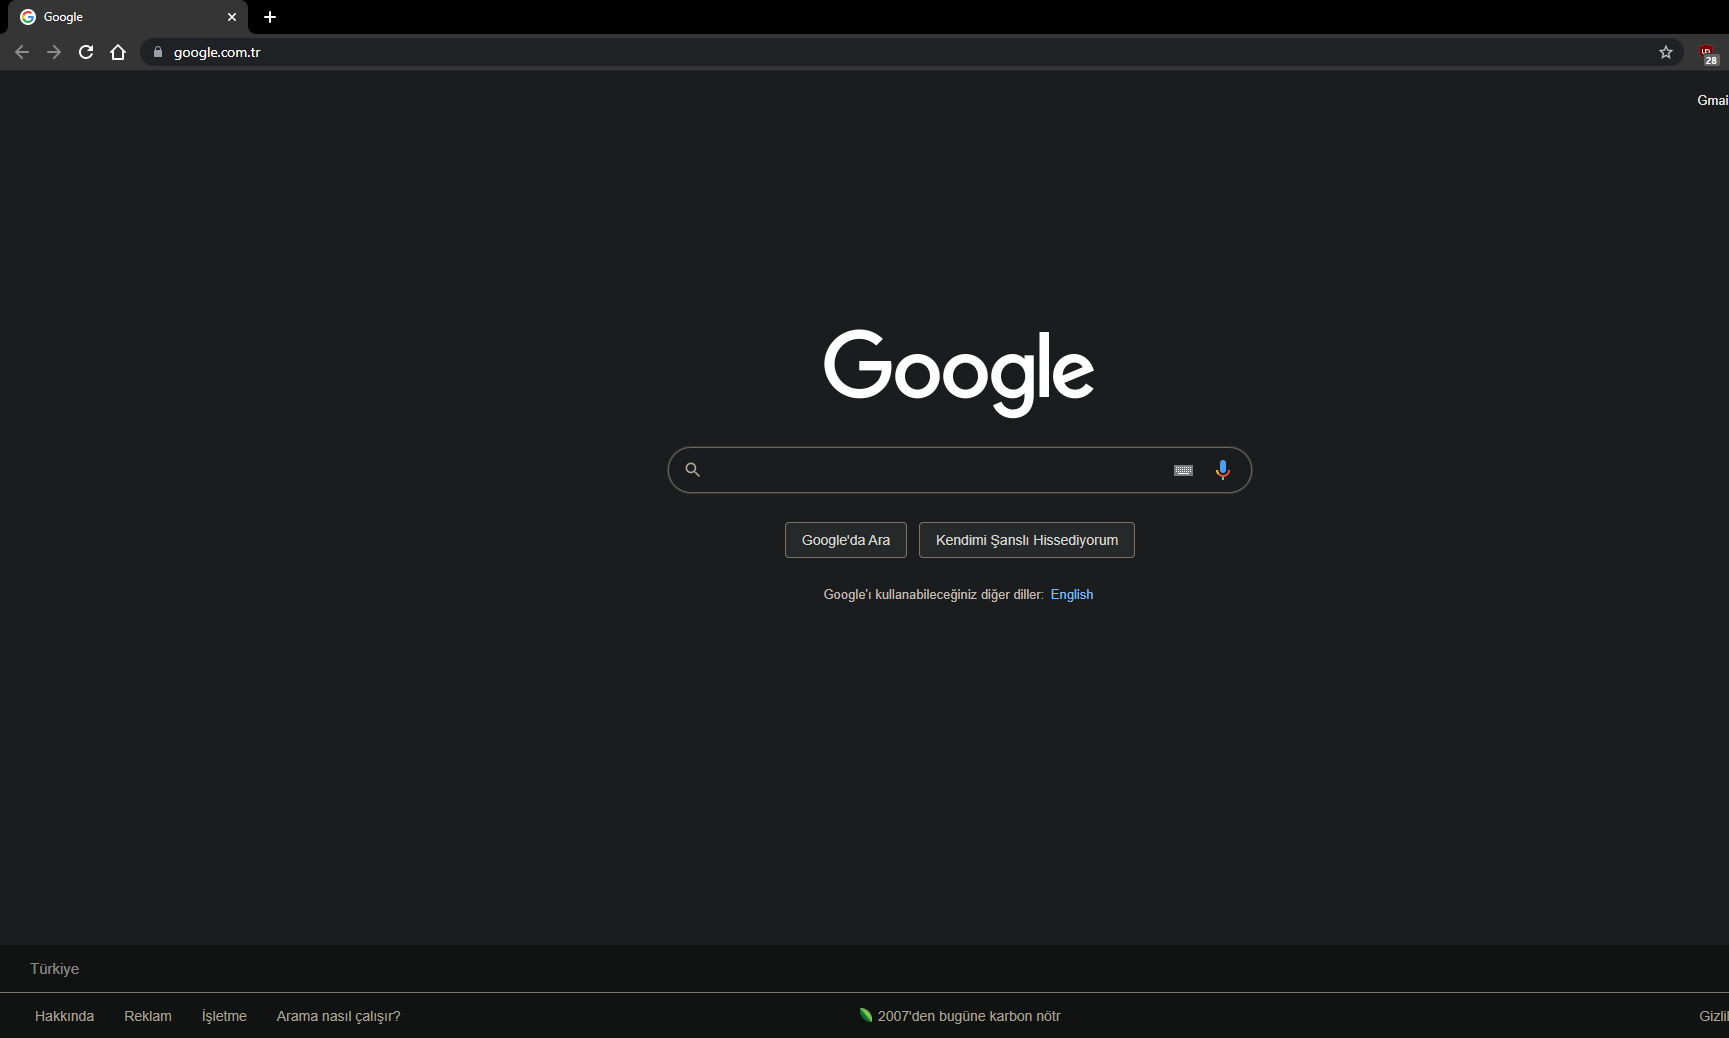
Task: View site info via the padlock icon
Action: click(x=157, y=52)
